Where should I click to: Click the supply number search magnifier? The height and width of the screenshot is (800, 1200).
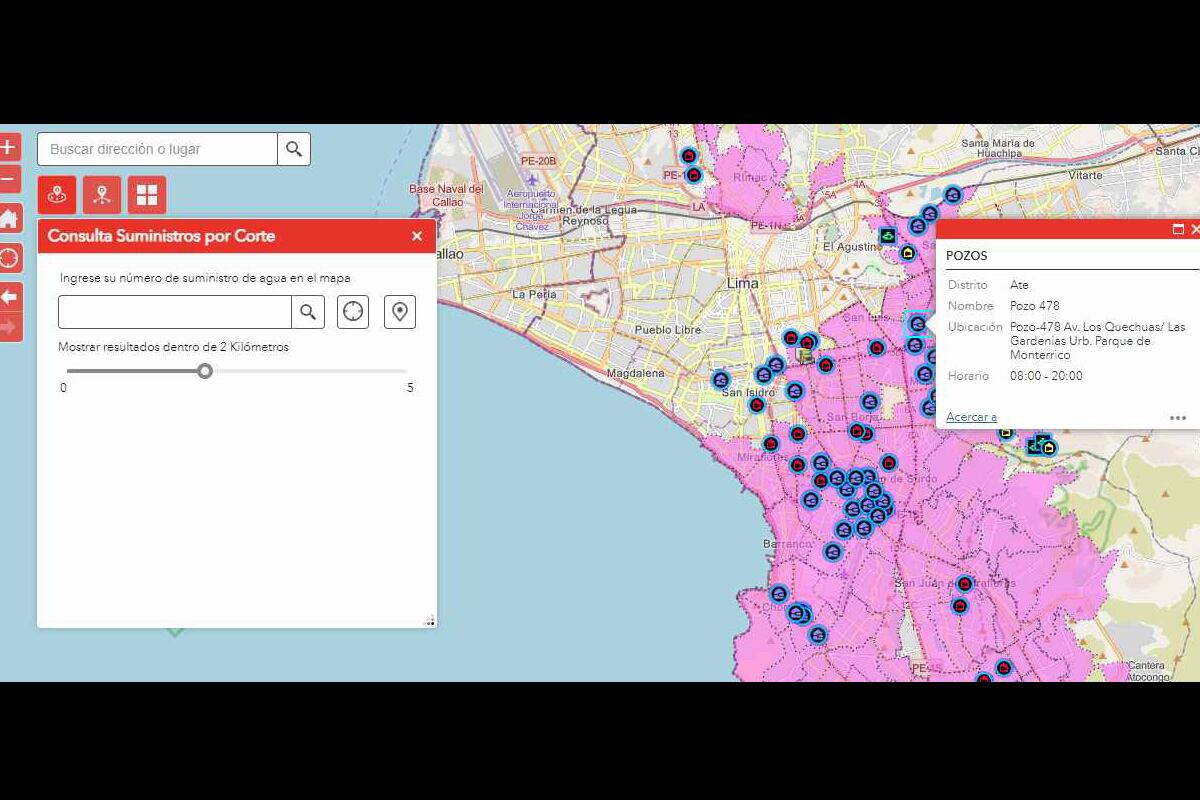pyautogui.click(x=308, y=312)
